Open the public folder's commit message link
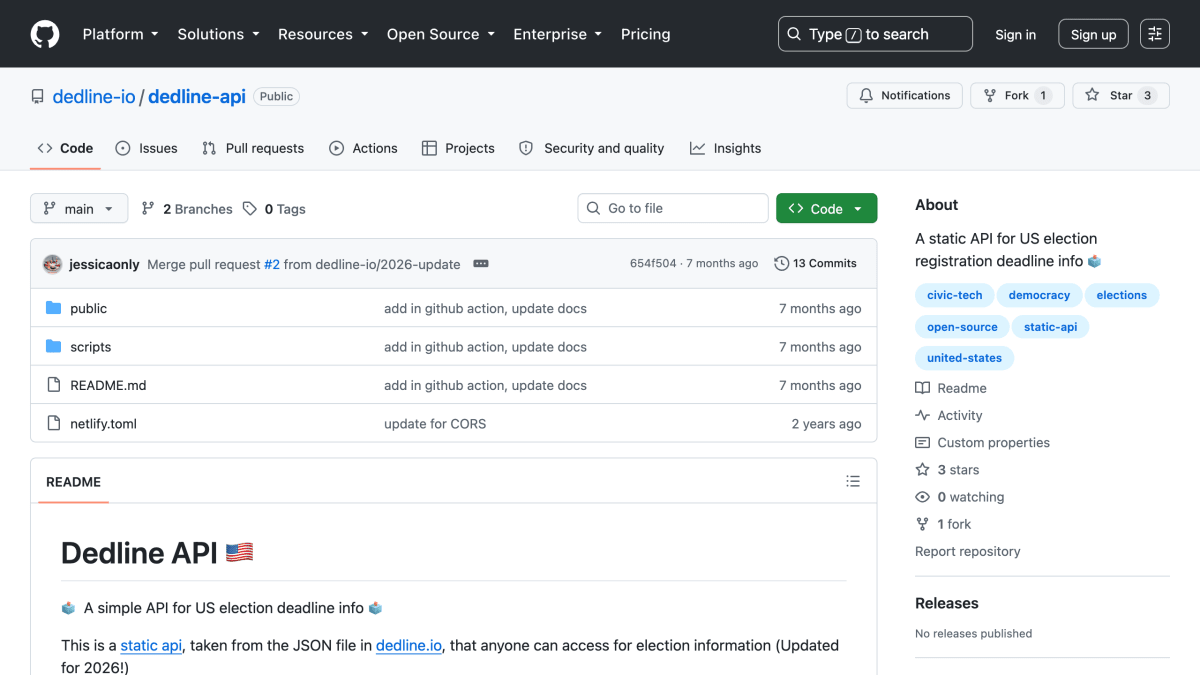 tap(485, 308)
